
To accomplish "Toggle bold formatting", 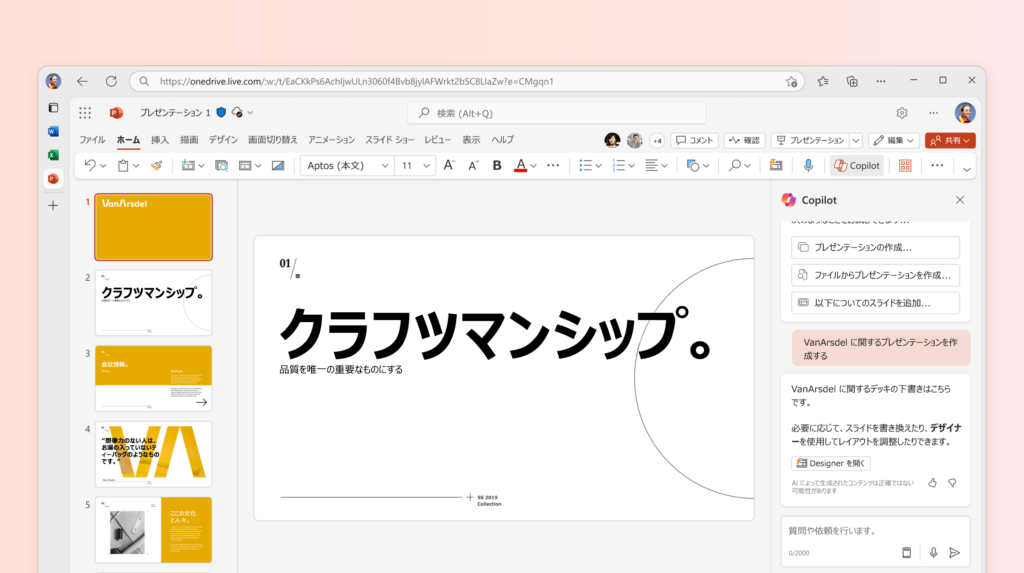I will 497,166.
